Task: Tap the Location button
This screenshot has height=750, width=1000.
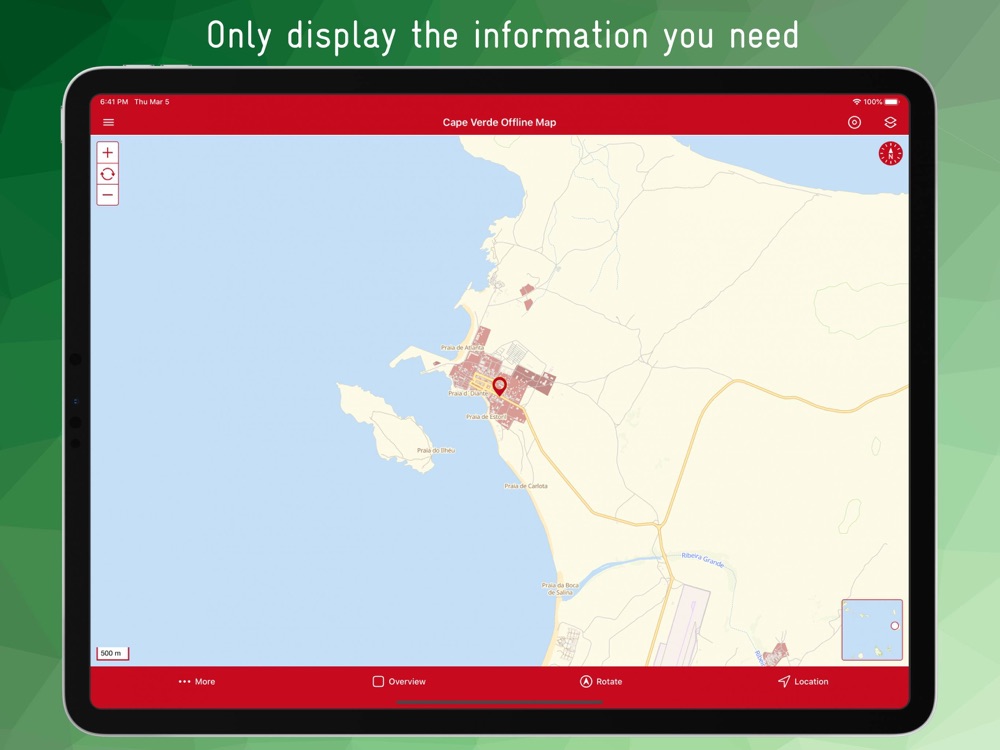Action: tap(803, 682)
